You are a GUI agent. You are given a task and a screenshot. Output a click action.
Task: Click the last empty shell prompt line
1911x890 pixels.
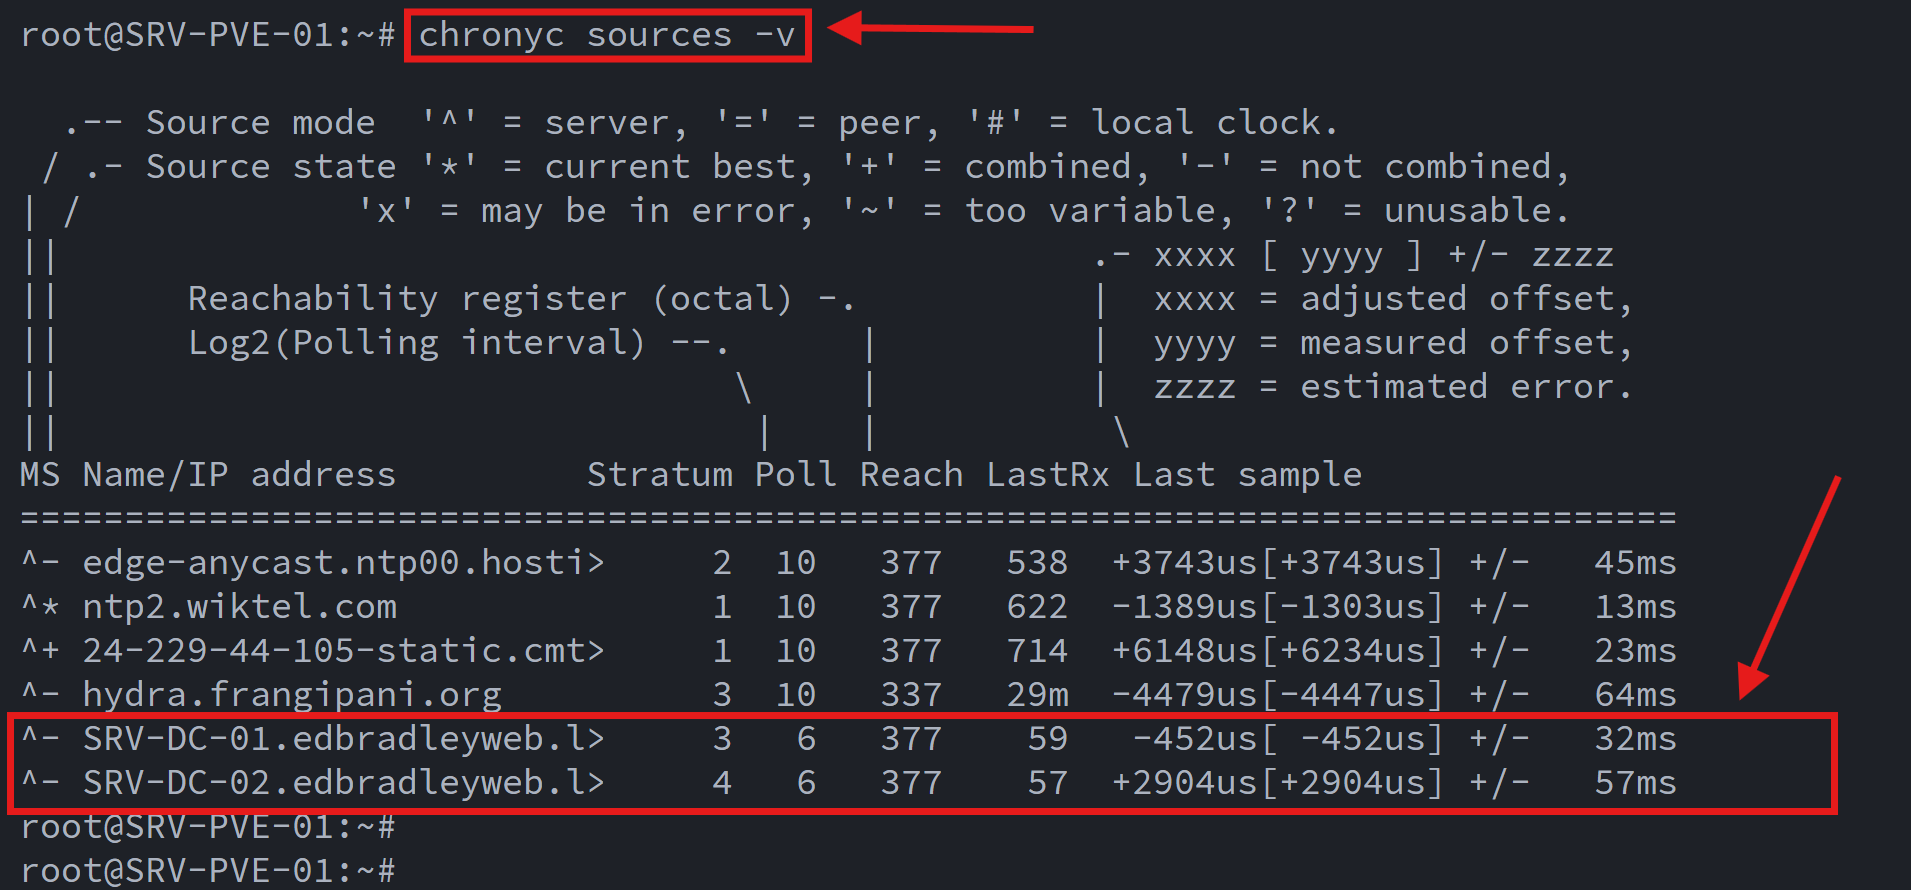pos(208,870)
